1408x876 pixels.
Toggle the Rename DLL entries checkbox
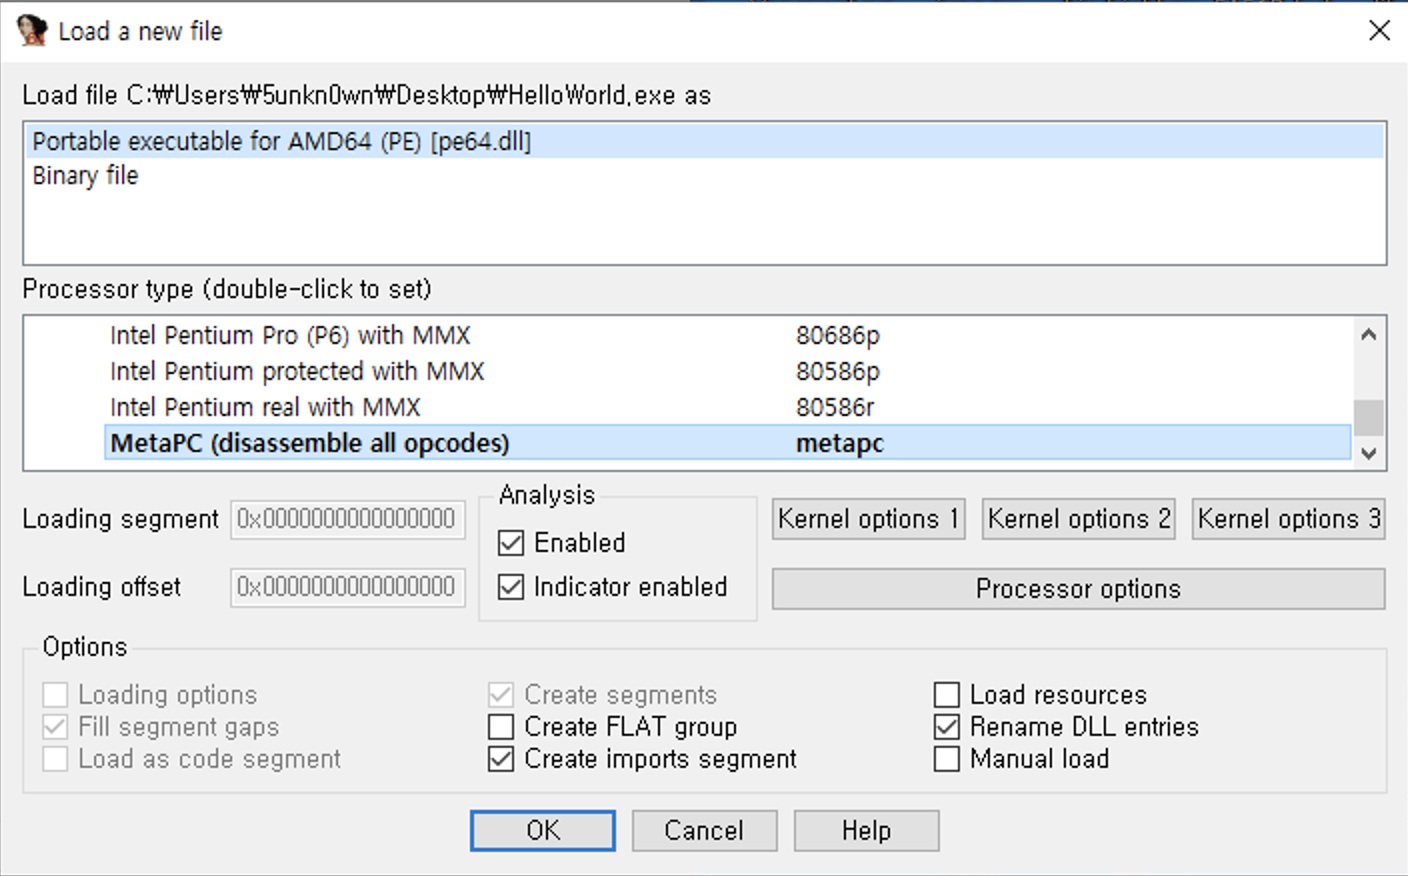[947, 727]
